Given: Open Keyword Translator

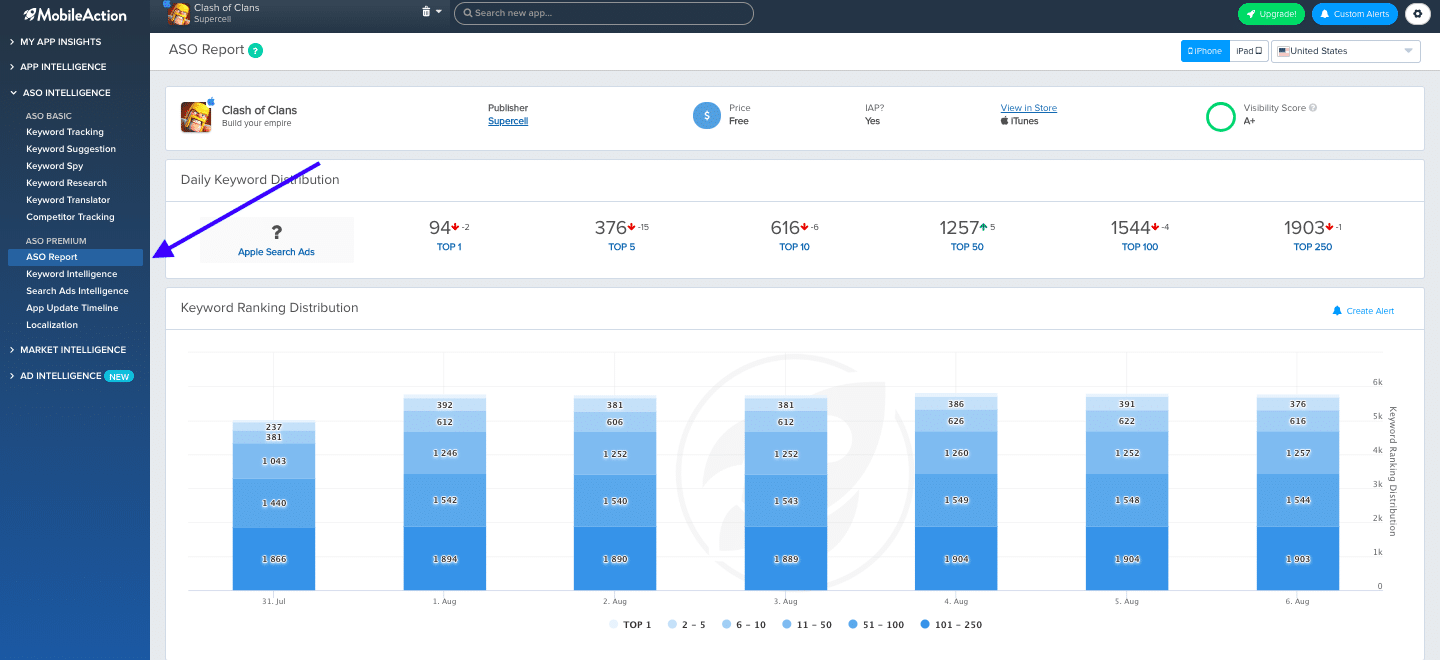Looking at the screenshot, I should click(68, 200).
